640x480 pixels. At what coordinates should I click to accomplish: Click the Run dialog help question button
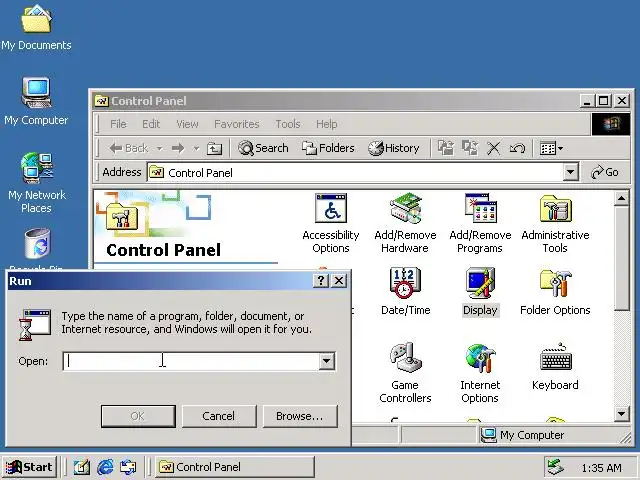pos(321,281)
